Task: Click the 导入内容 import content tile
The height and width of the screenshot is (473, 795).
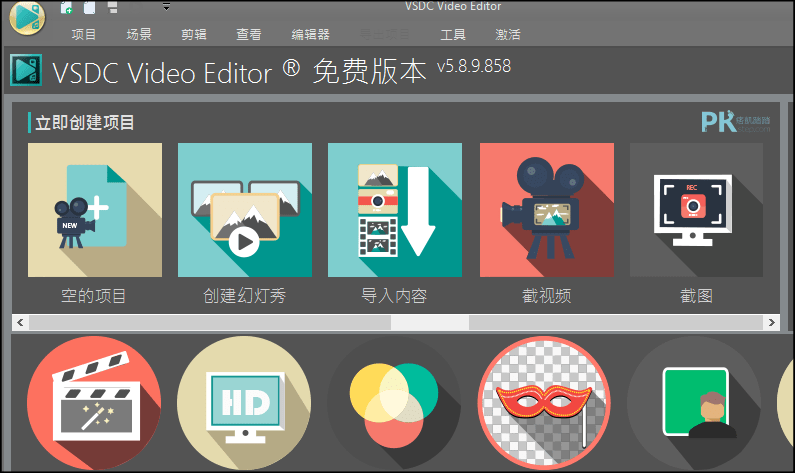Action: coord(395,210)
